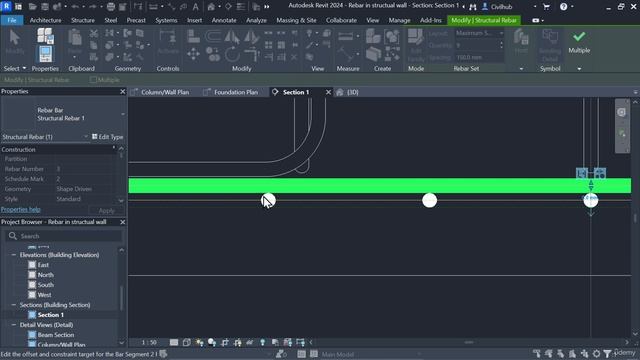Click the Apply button in Properties

pyautogui.click(x=107, y=211)
